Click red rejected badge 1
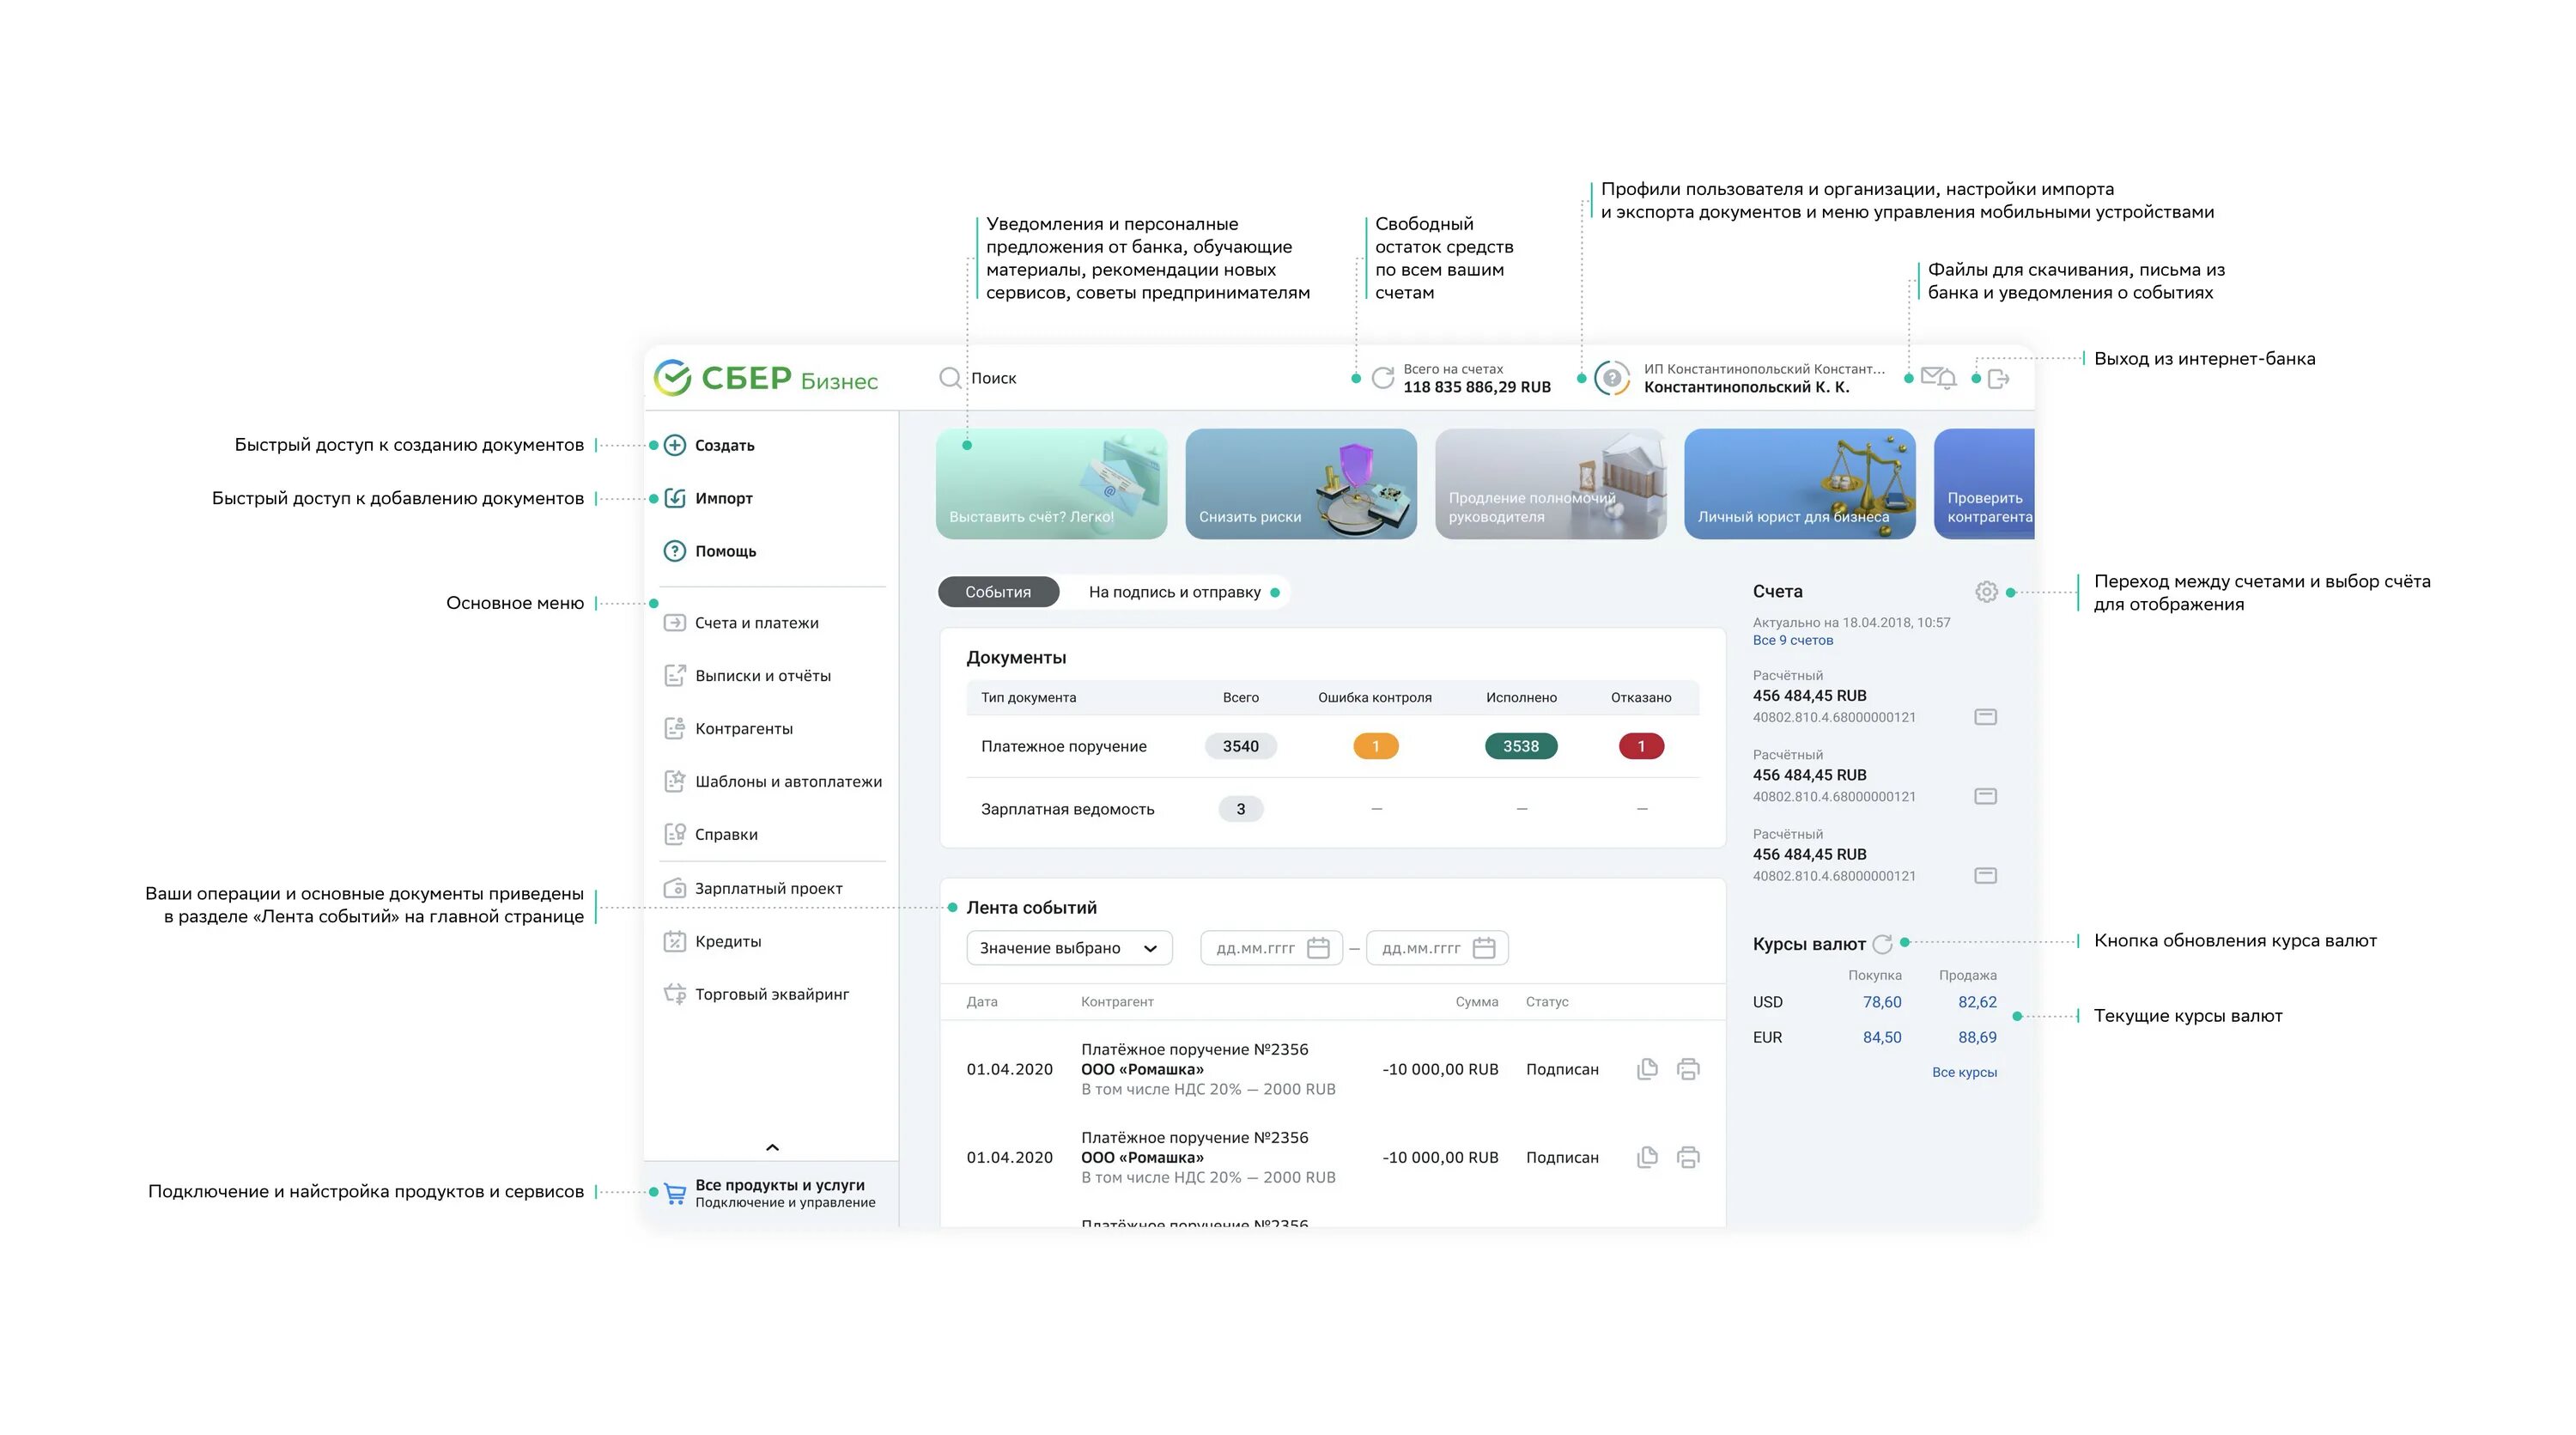Screen dimensions: 2576x1435 [1641, 746]
